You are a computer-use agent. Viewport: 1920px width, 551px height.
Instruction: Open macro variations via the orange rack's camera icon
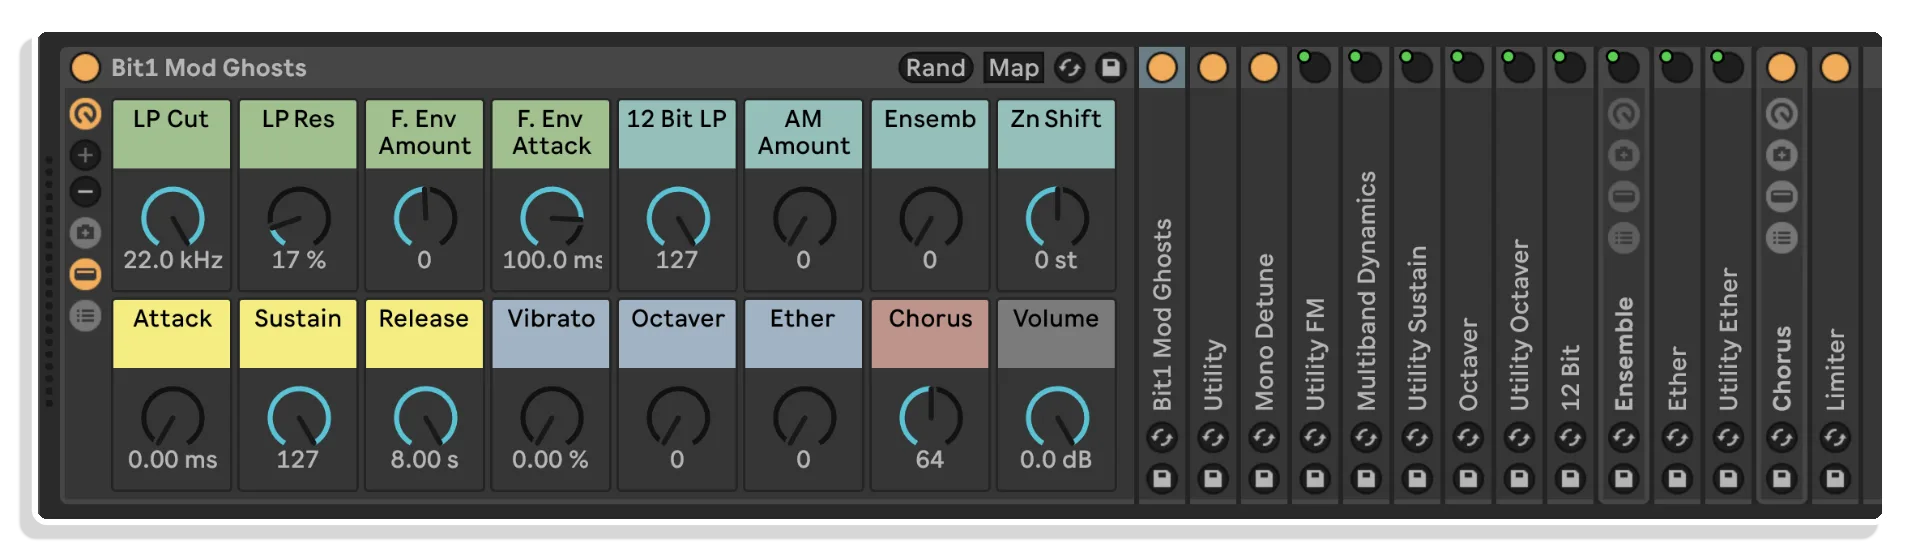coord(85,233)
